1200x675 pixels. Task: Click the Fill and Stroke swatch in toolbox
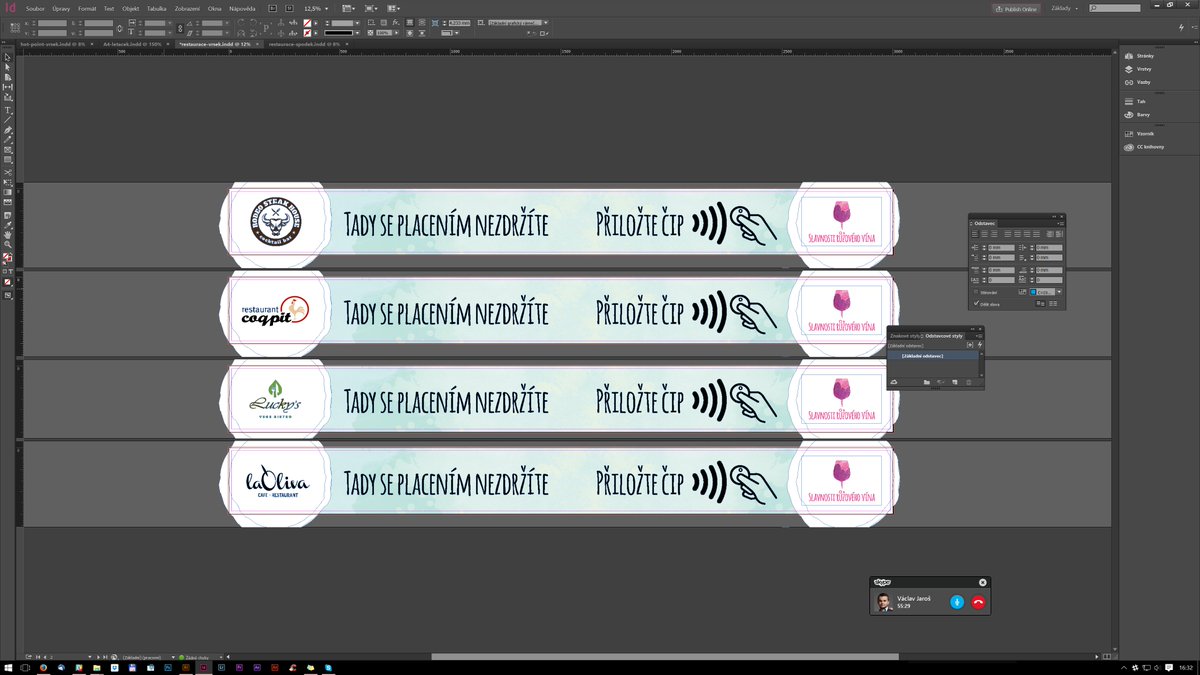click(8, 258)
